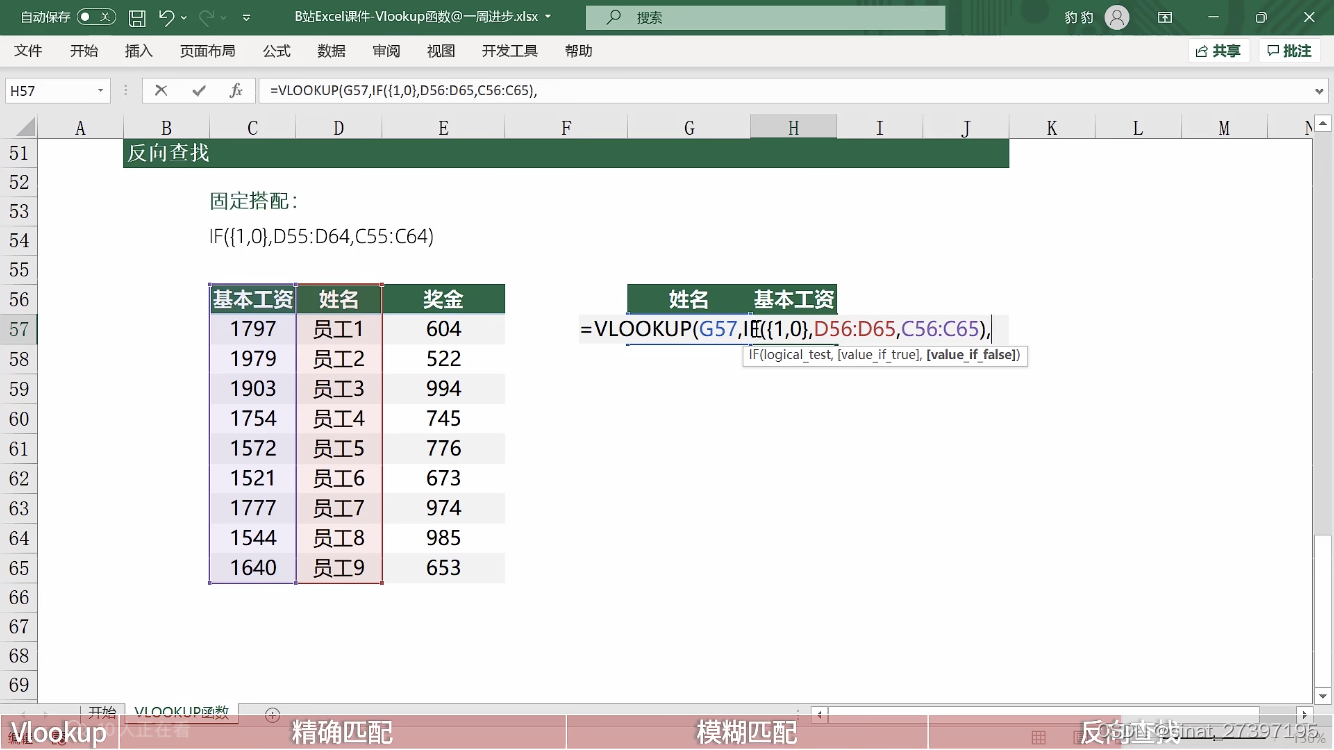
Task: Switch to the 开始 ribbon tab
Action: tap(84, 51)
